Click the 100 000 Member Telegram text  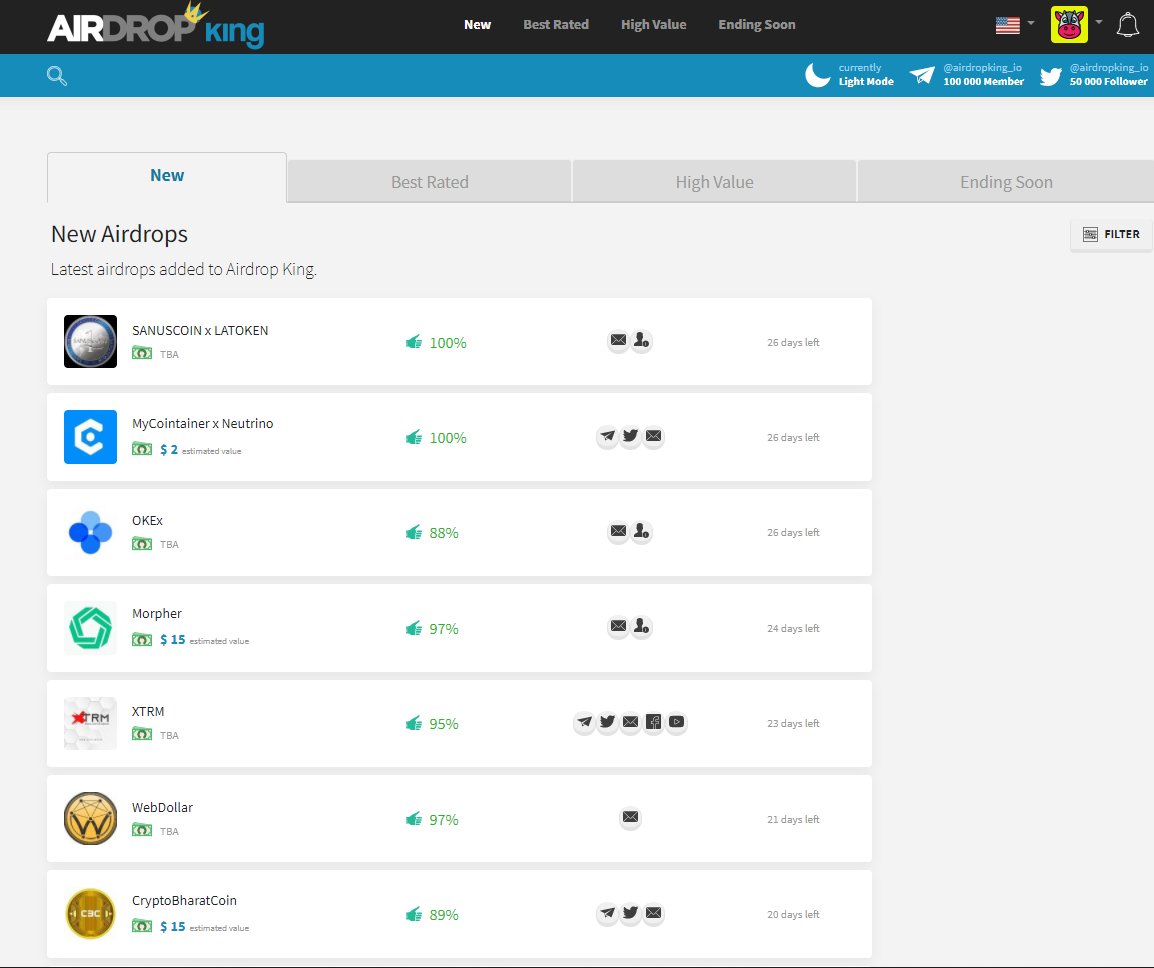coord(983,82)
